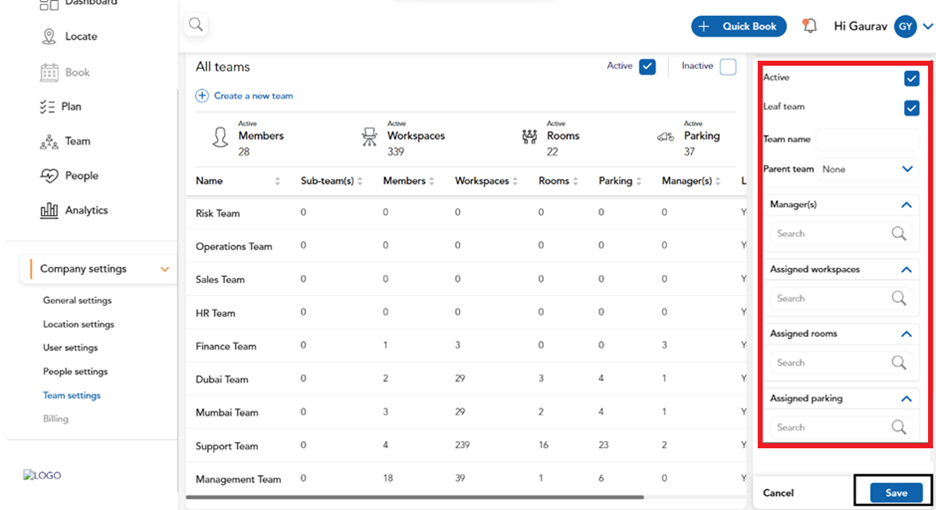
Task: Click the Workspaces chair icon
Action: 370,137
